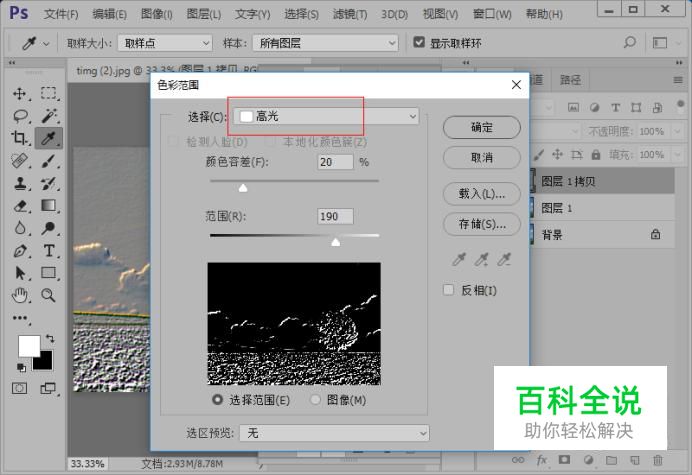
Task: Pick the plain eyedropper in Color Range dialog
Action: pyautogui.click(x=459, y=260)
